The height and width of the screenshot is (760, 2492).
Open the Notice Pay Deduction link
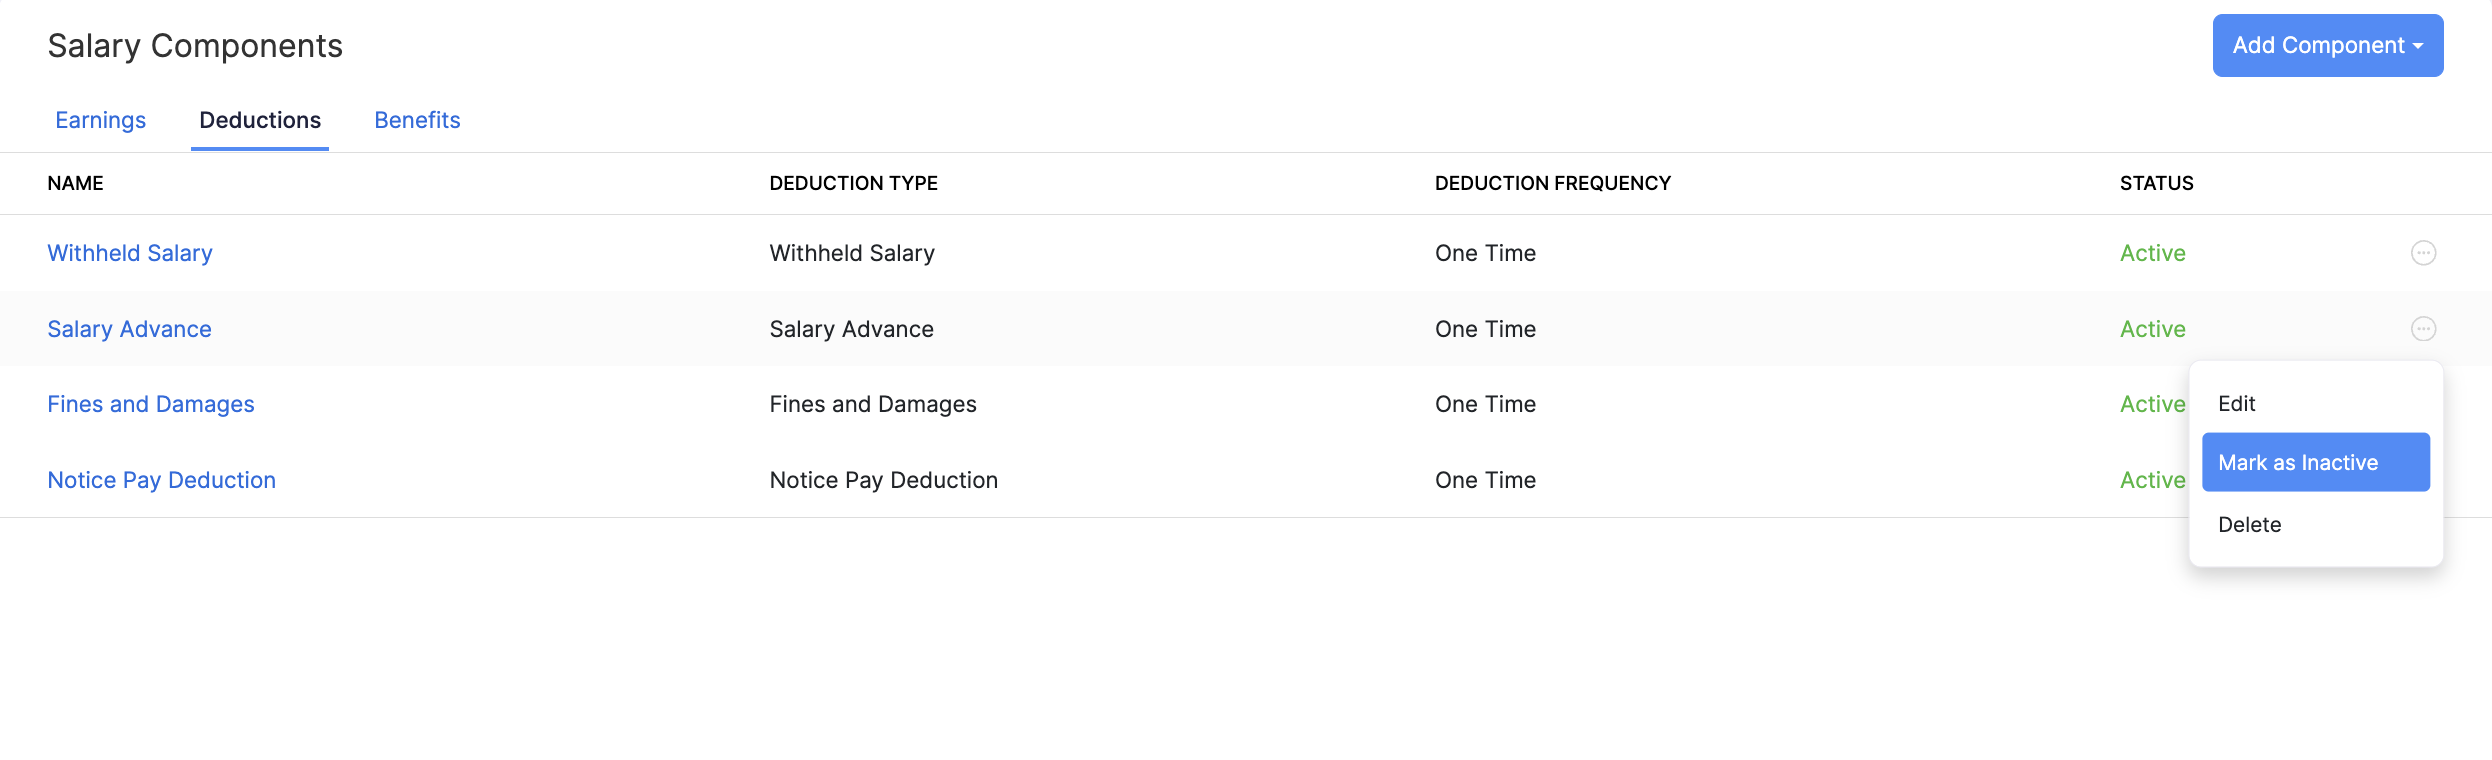(161, 480)
